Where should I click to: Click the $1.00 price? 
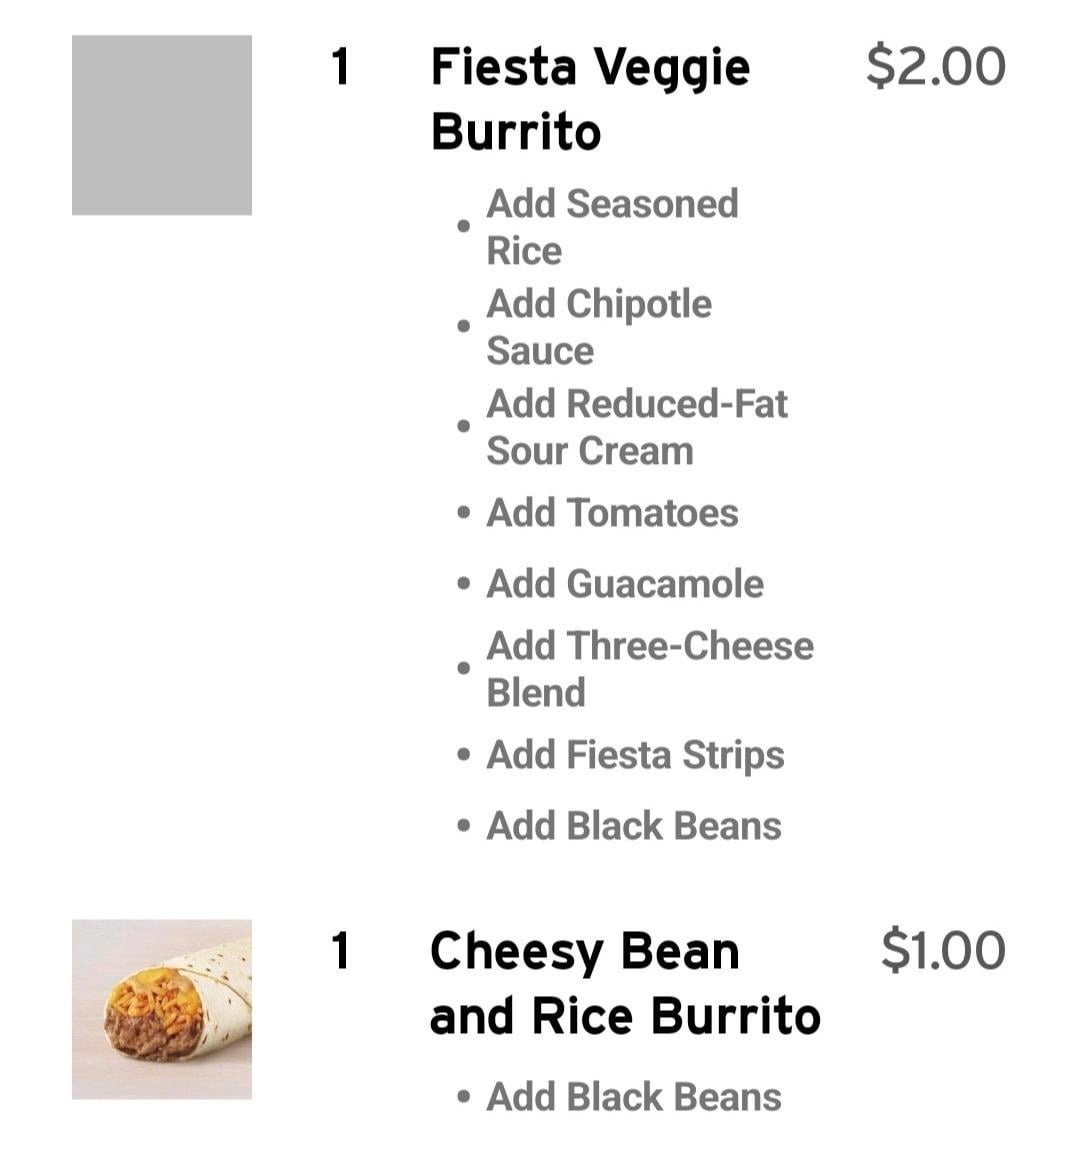943,951
